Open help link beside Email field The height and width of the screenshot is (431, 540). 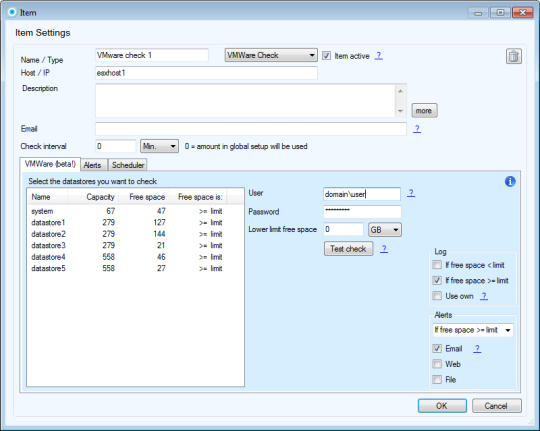click(417, 129)
